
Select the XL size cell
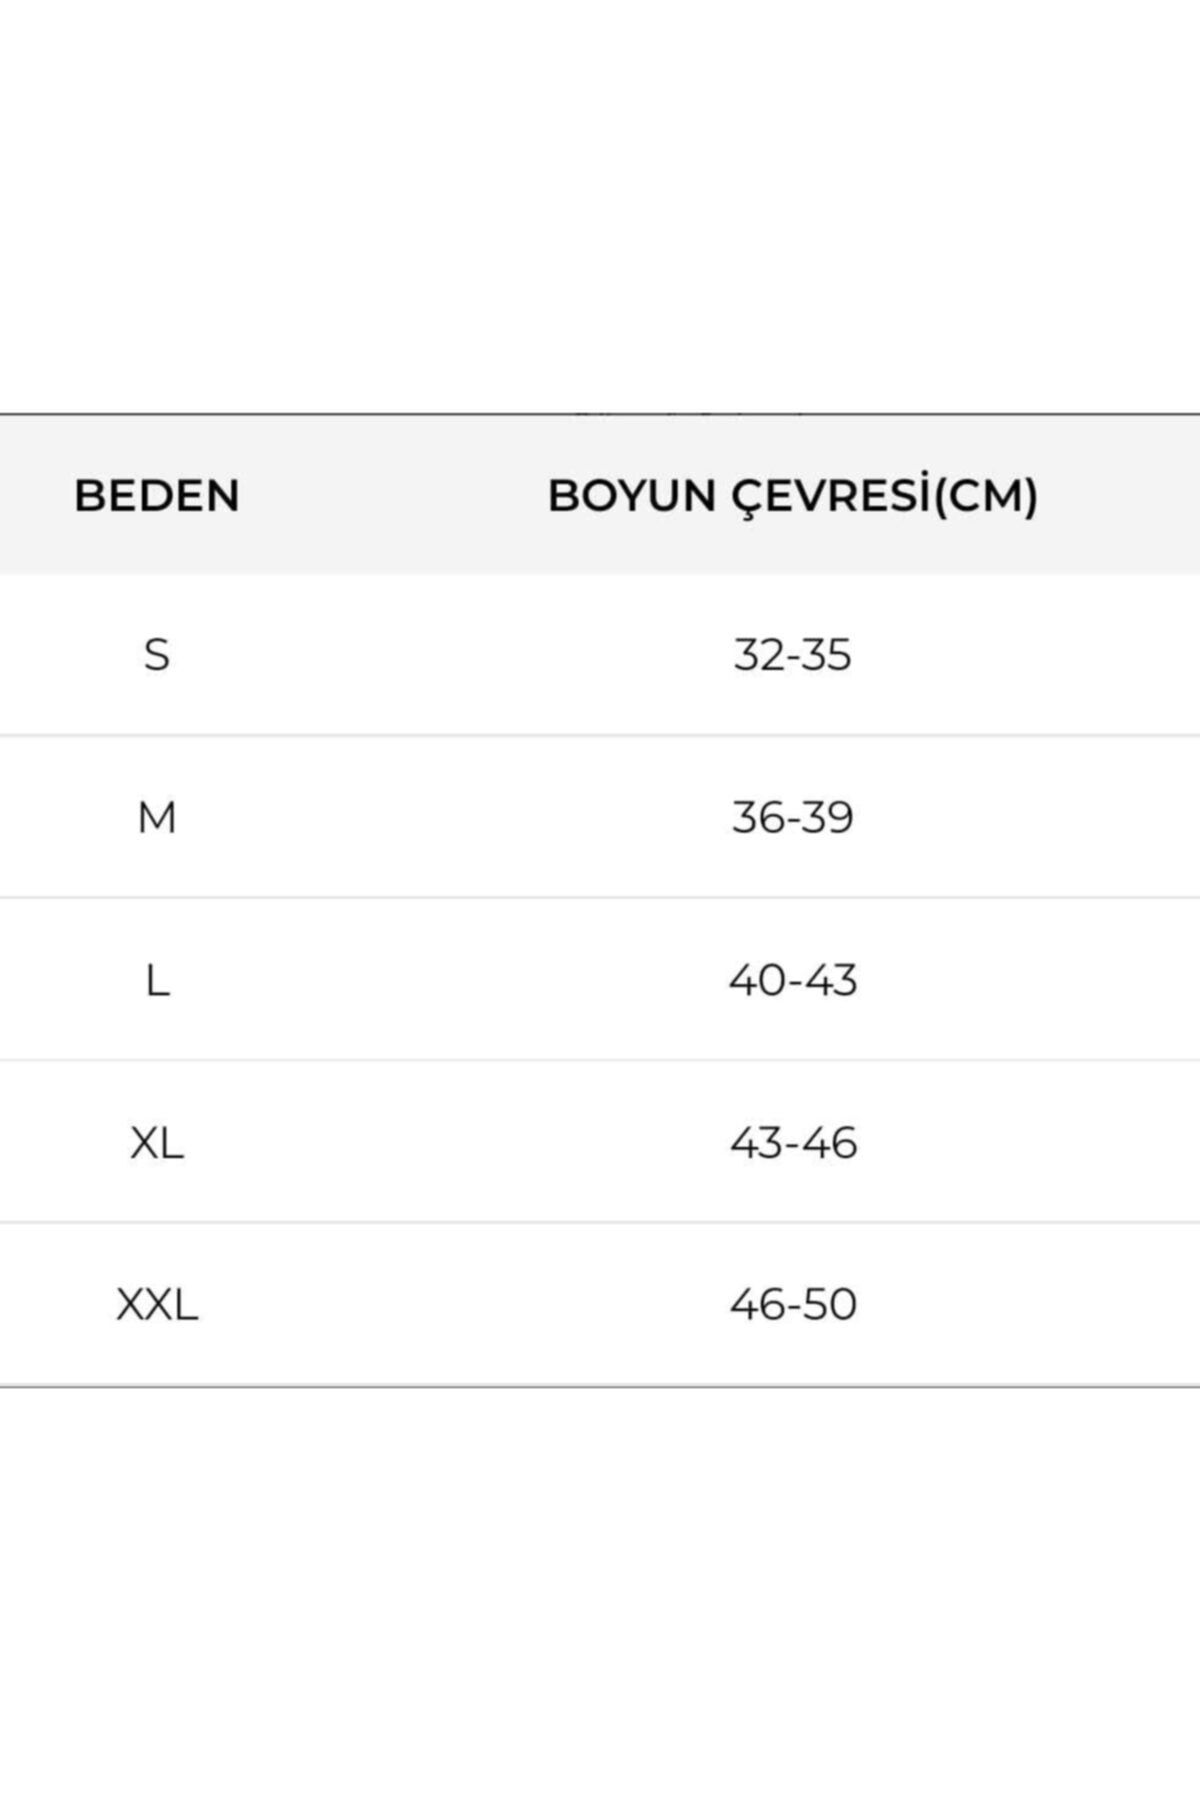(x=157, y=1143)
